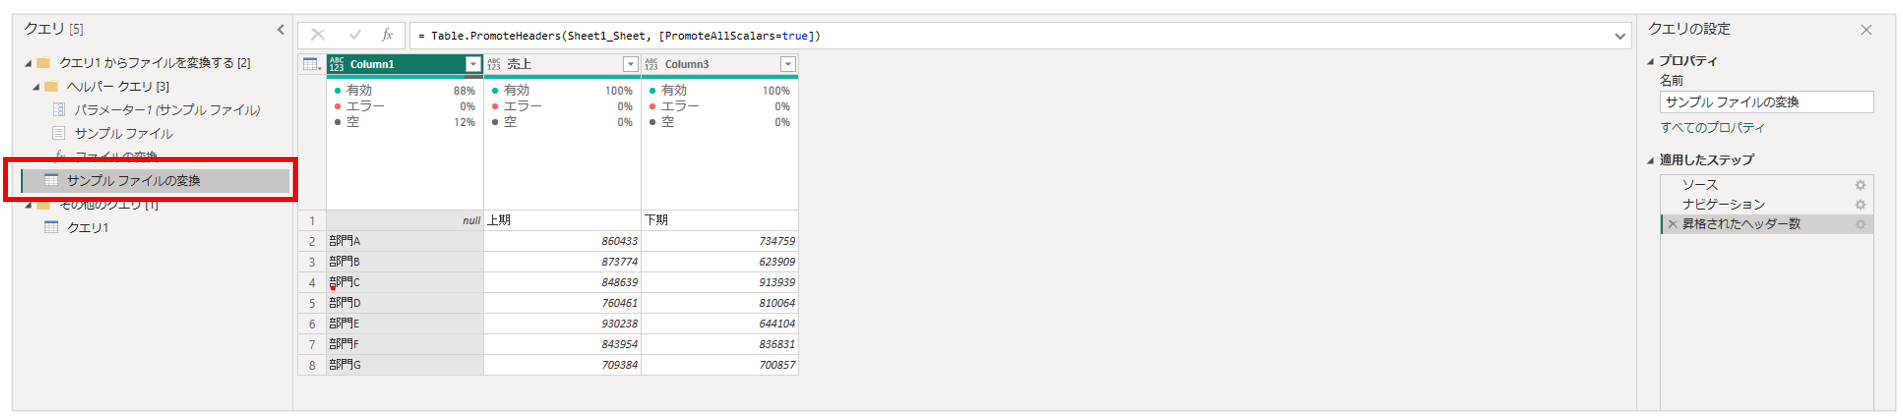Open filter dropdown for Column1
This screenshot has height=418, width=1903.
pyautogui.click(x=473, y=64)
